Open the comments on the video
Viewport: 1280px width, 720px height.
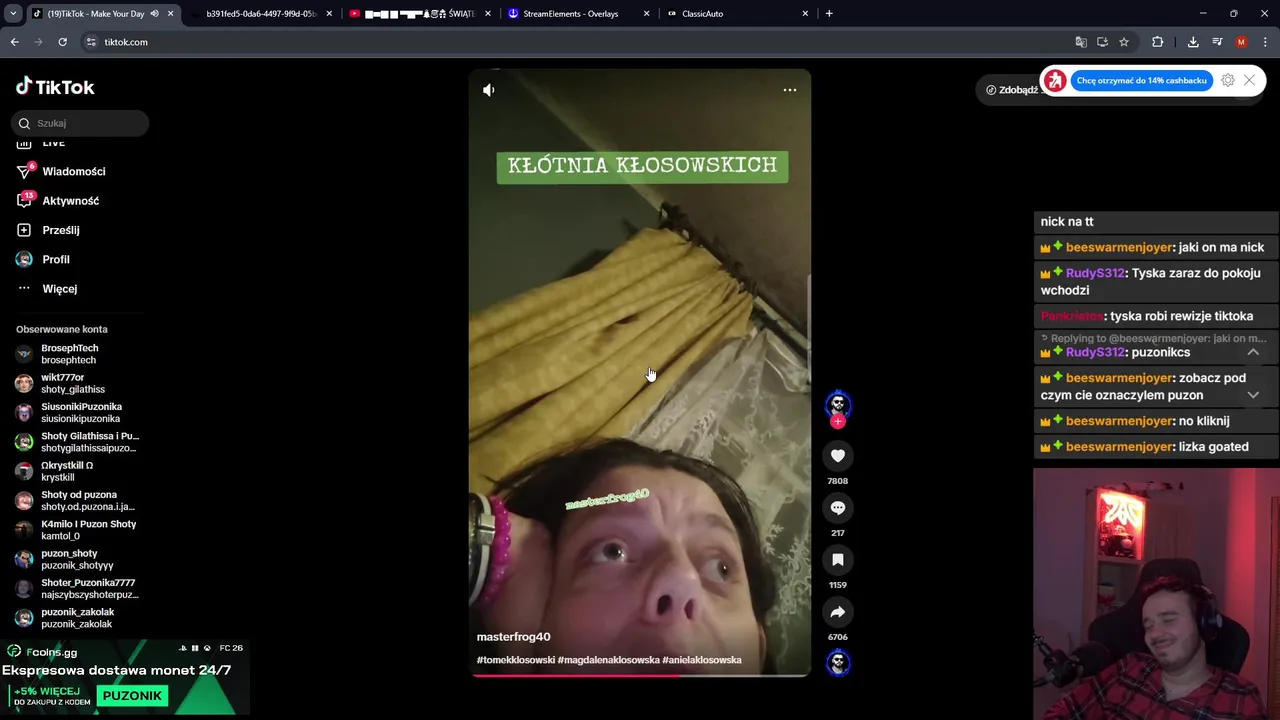tap(838, 508)
